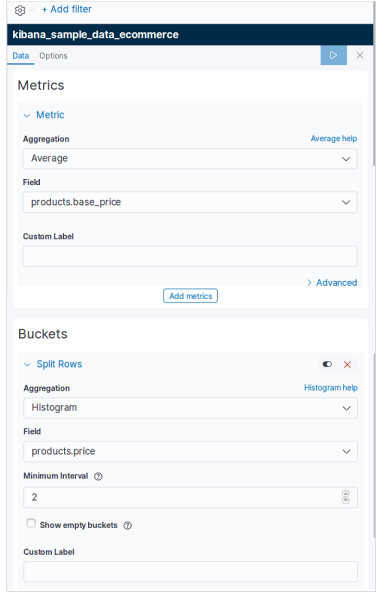
Task: Enable the Show empty buckets checkbox
Action: (31, 523)
